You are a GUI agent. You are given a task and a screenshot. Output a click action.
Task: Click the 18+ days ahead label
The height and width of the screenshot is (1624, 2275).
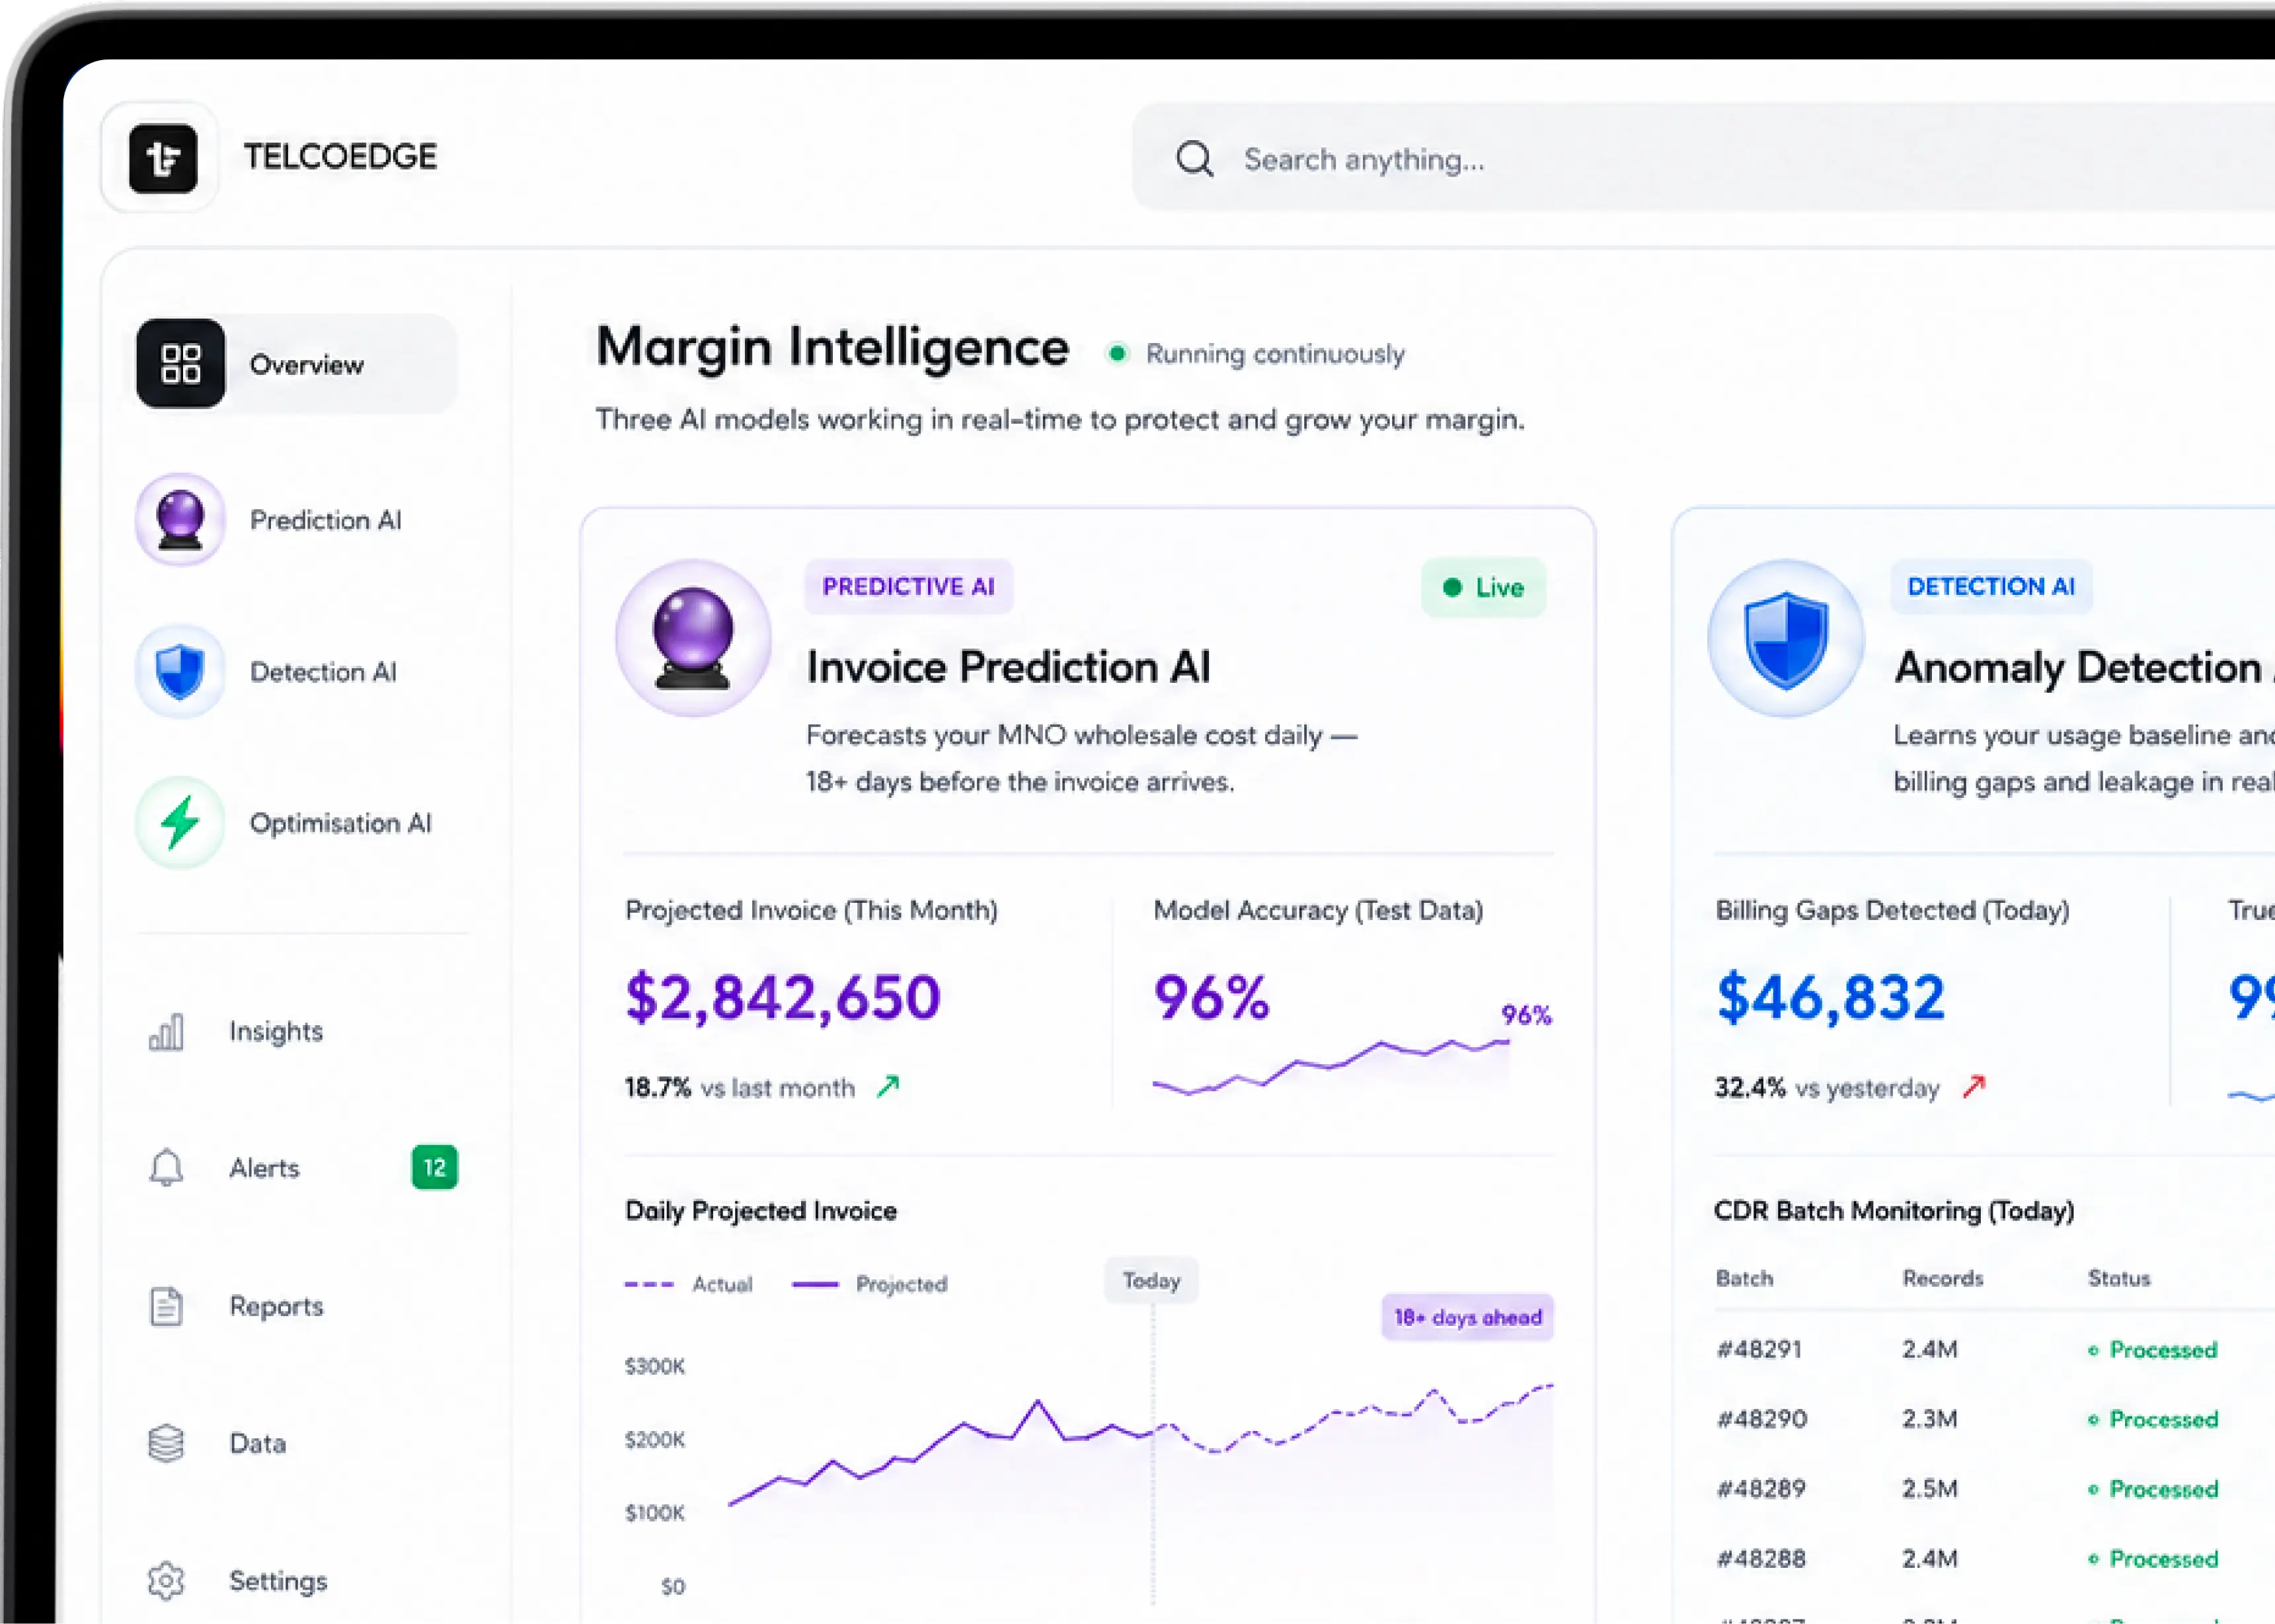[x=1467, y=1317]
